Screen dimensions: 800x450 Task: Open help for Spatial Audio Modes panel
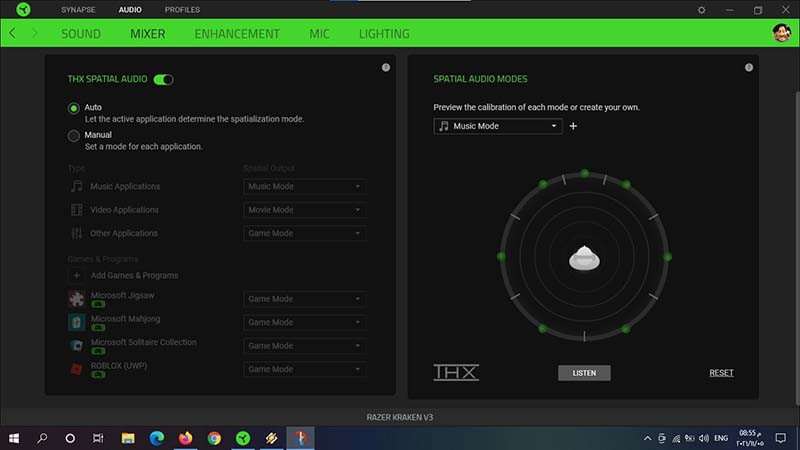[x=748, y=68]
